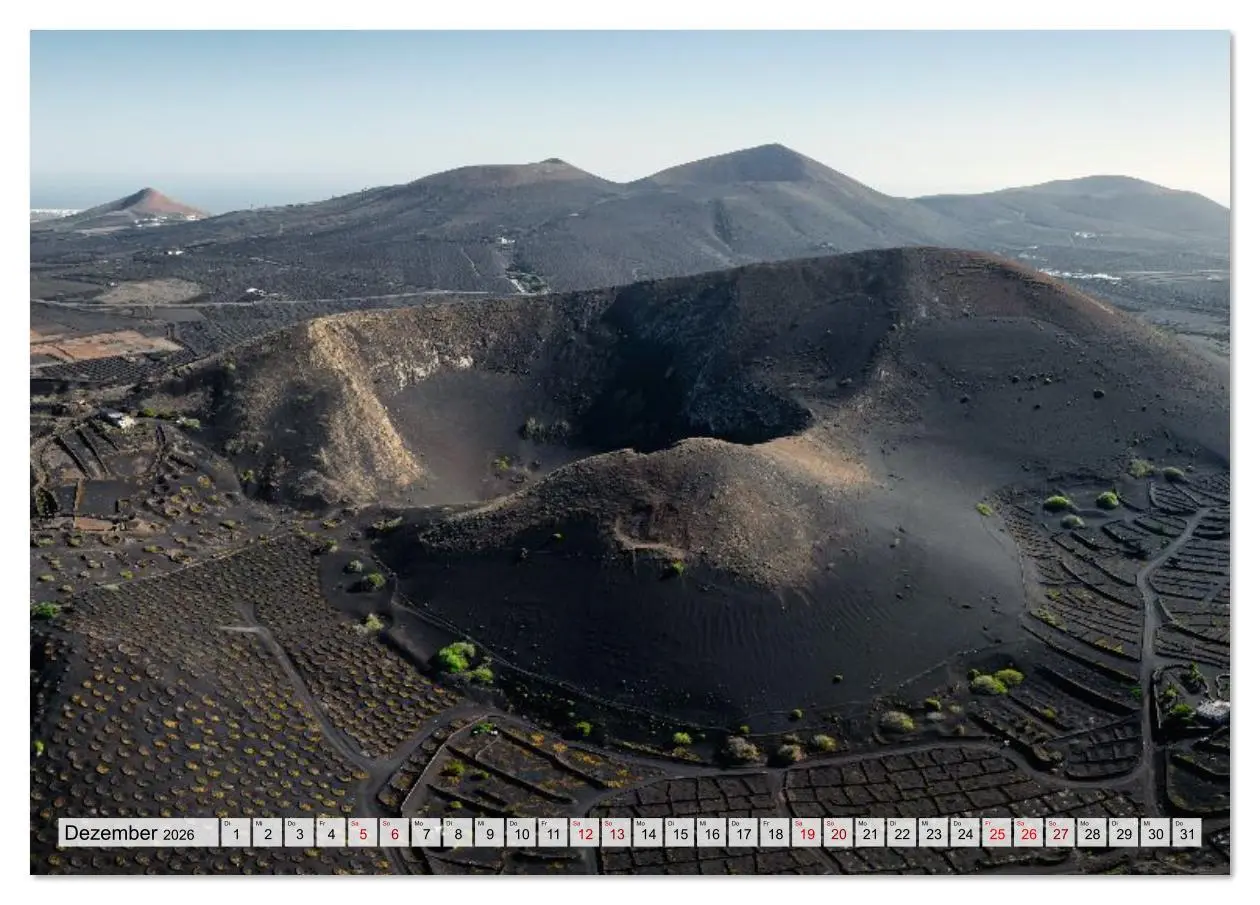
Task: Pick the last day cell, 31
Action: tap(1187, 833)
